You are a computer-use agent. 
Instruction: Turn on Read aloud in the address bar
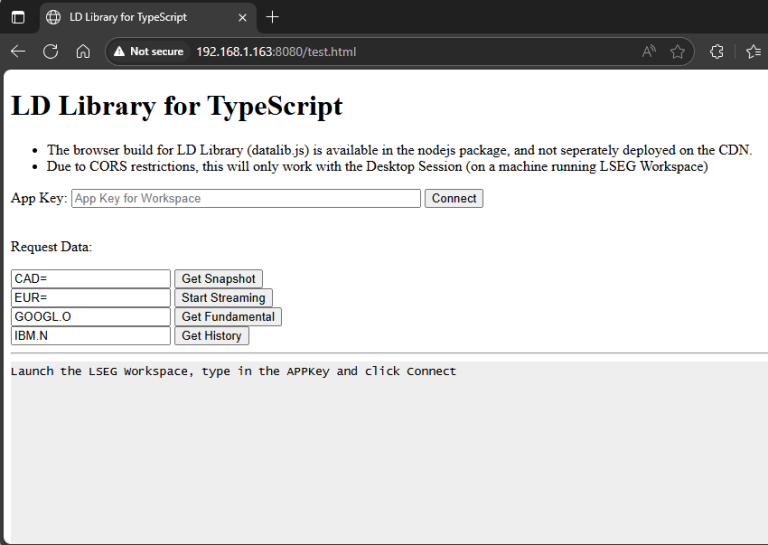649,51
